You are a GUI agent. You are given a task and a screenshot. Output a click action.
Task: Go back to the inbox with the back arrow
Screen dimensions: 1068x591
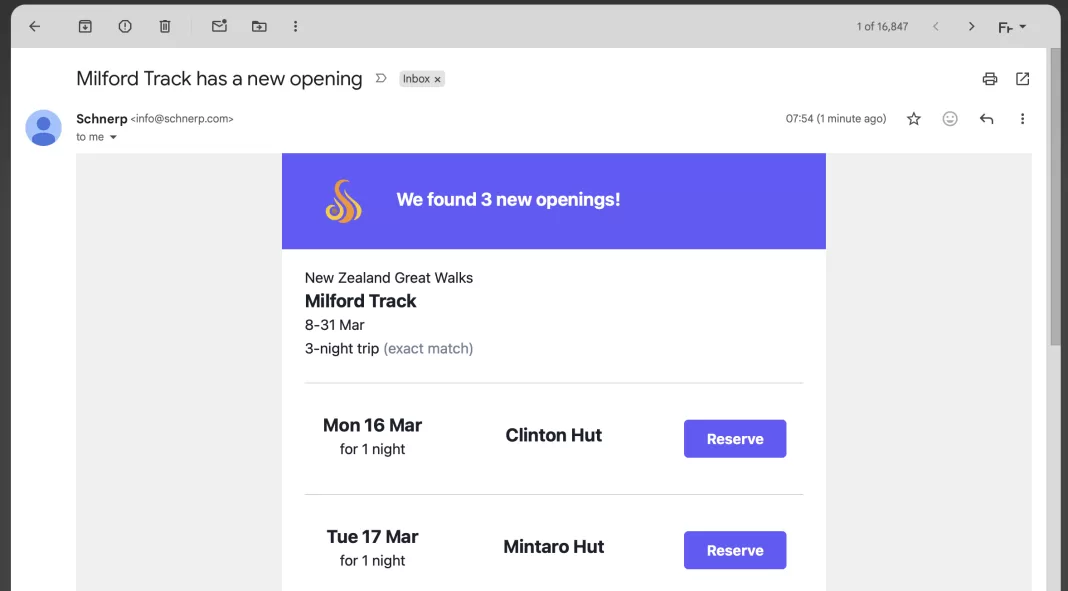(x=34, y=26)
